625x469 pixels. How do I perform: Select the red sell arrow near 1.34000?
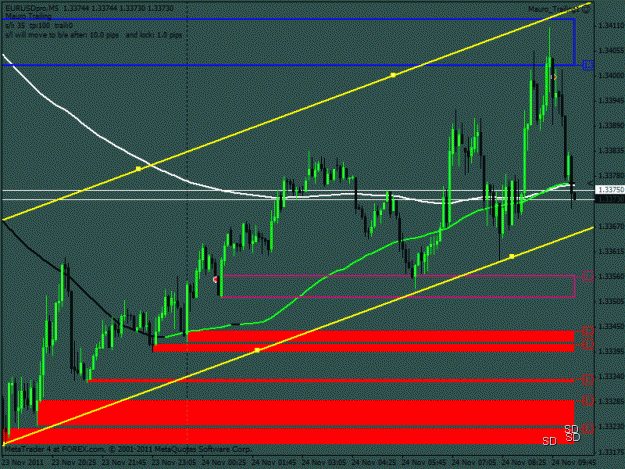[553, 77]
